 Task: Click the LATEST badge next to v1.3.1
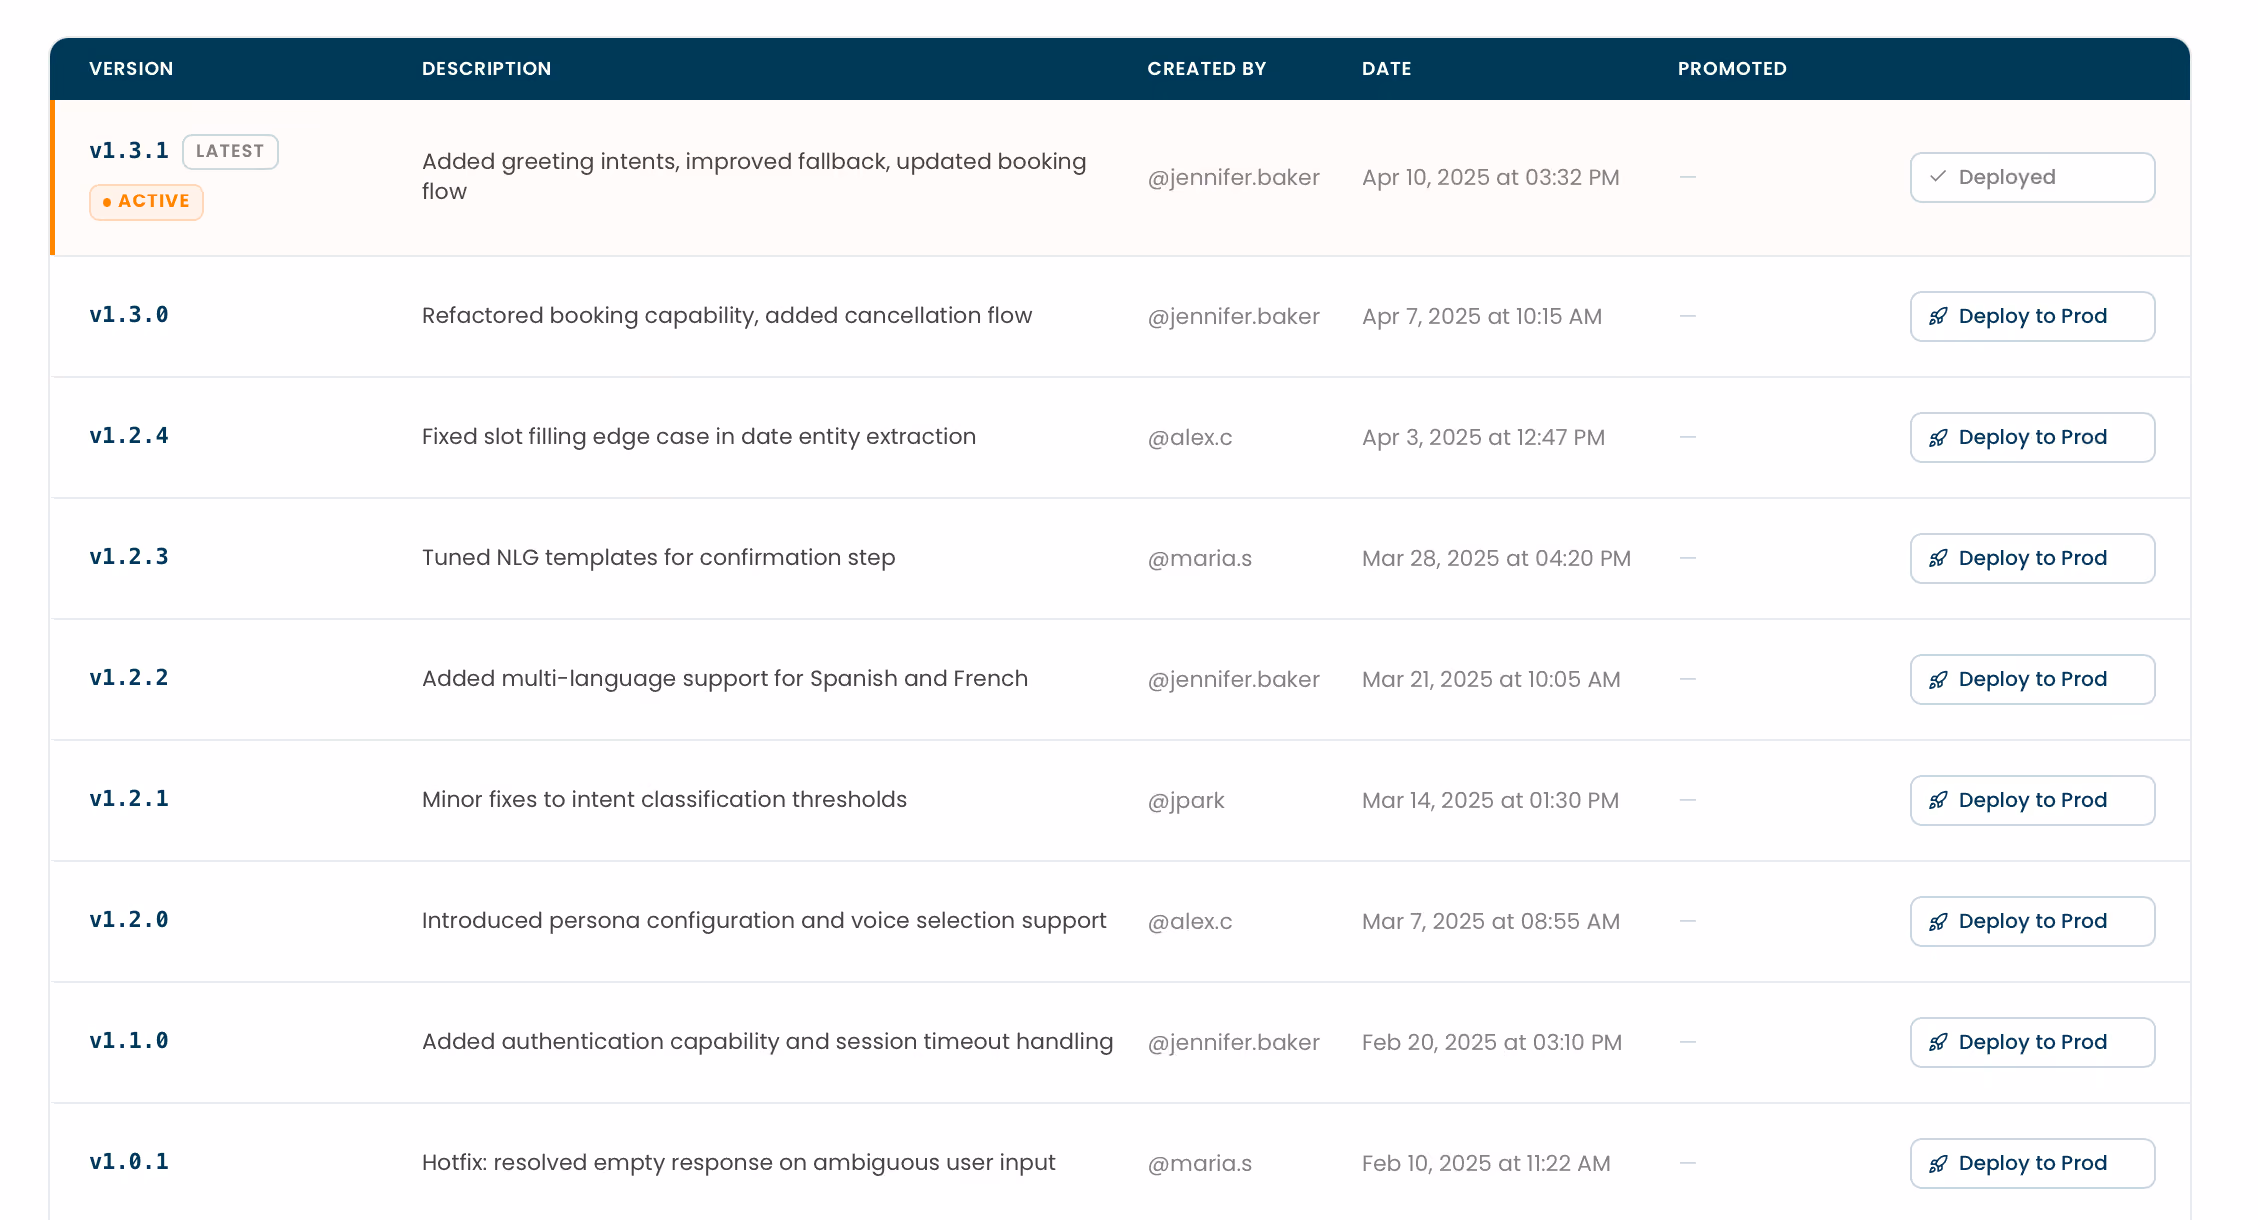230,151
